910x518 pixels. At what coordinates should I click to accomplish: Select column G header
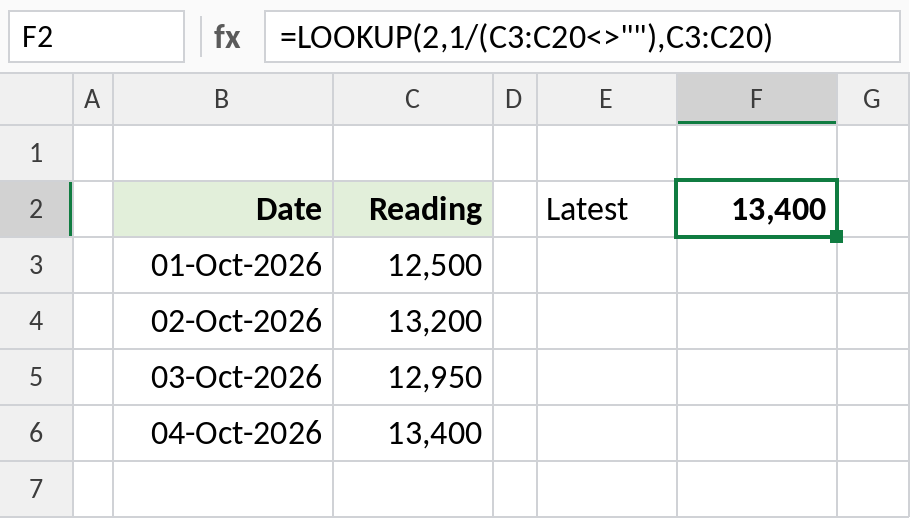click(x=873, y=99)
